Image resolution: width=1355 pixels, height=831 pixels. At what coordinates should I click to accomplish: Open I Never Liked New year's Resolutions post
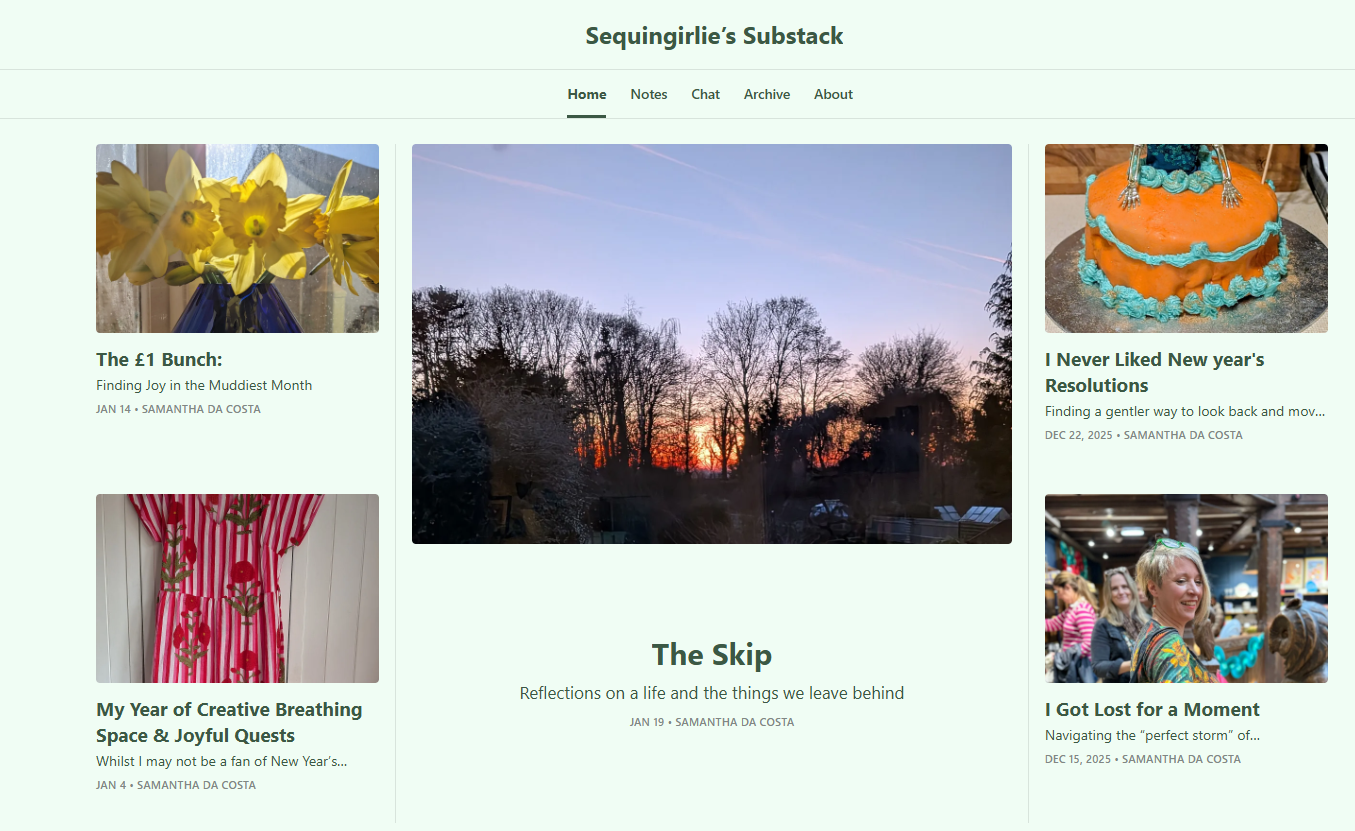(x=1155, y=372)
